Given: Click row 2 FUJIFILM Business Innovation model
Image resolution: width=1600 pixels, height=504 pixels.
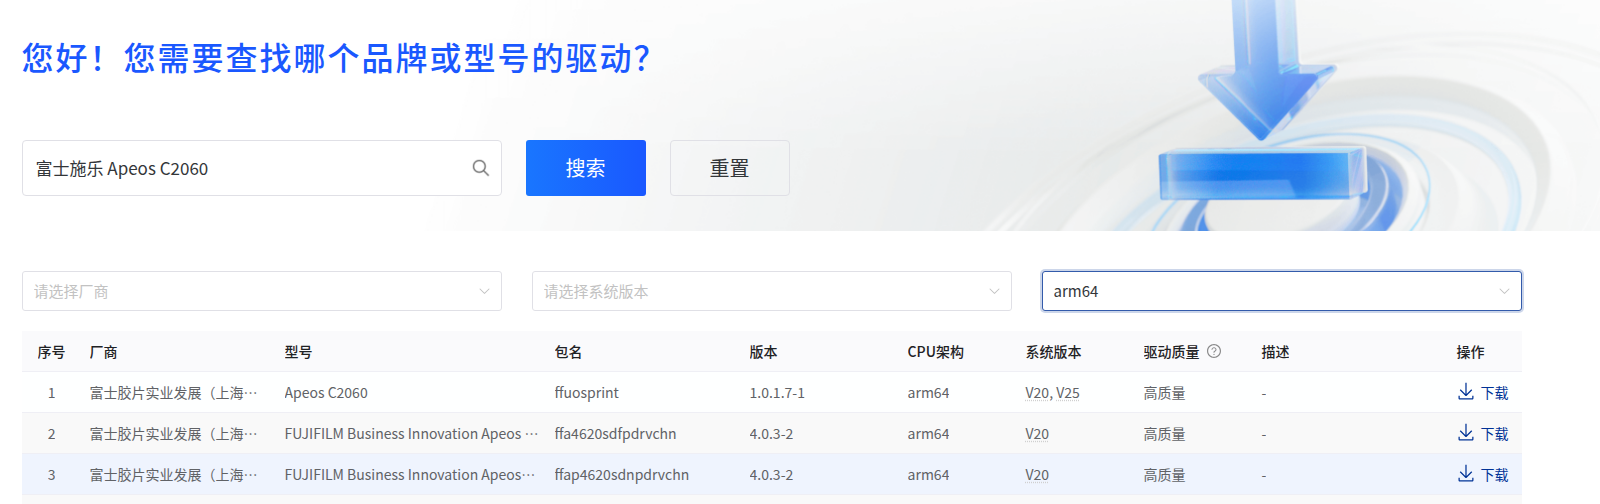Looking at the screenshot, I should (x=411, y=434).
